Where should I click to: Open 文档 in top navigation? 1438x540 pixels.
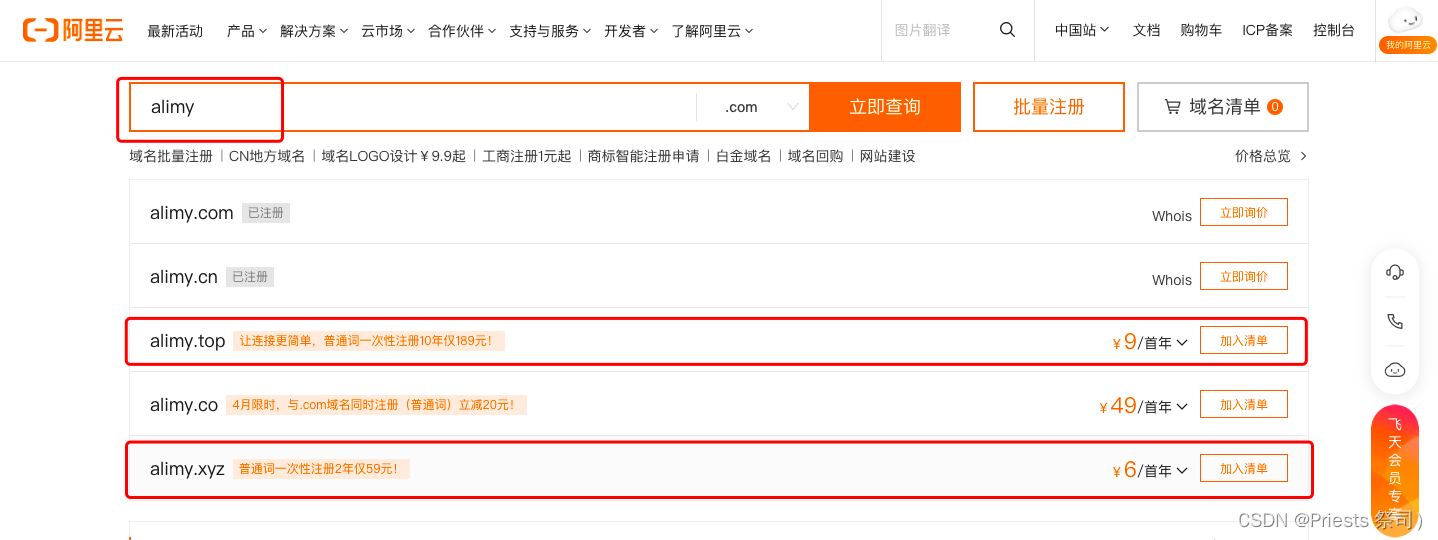[1146, 30]
